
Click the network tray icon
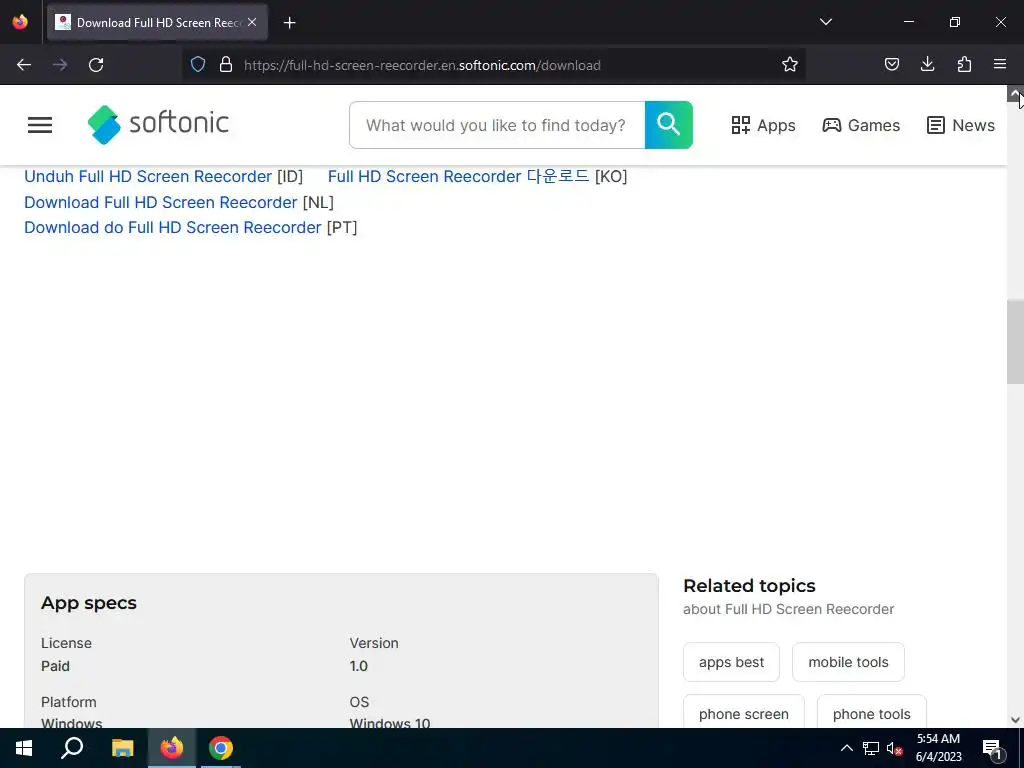[871, 748]
